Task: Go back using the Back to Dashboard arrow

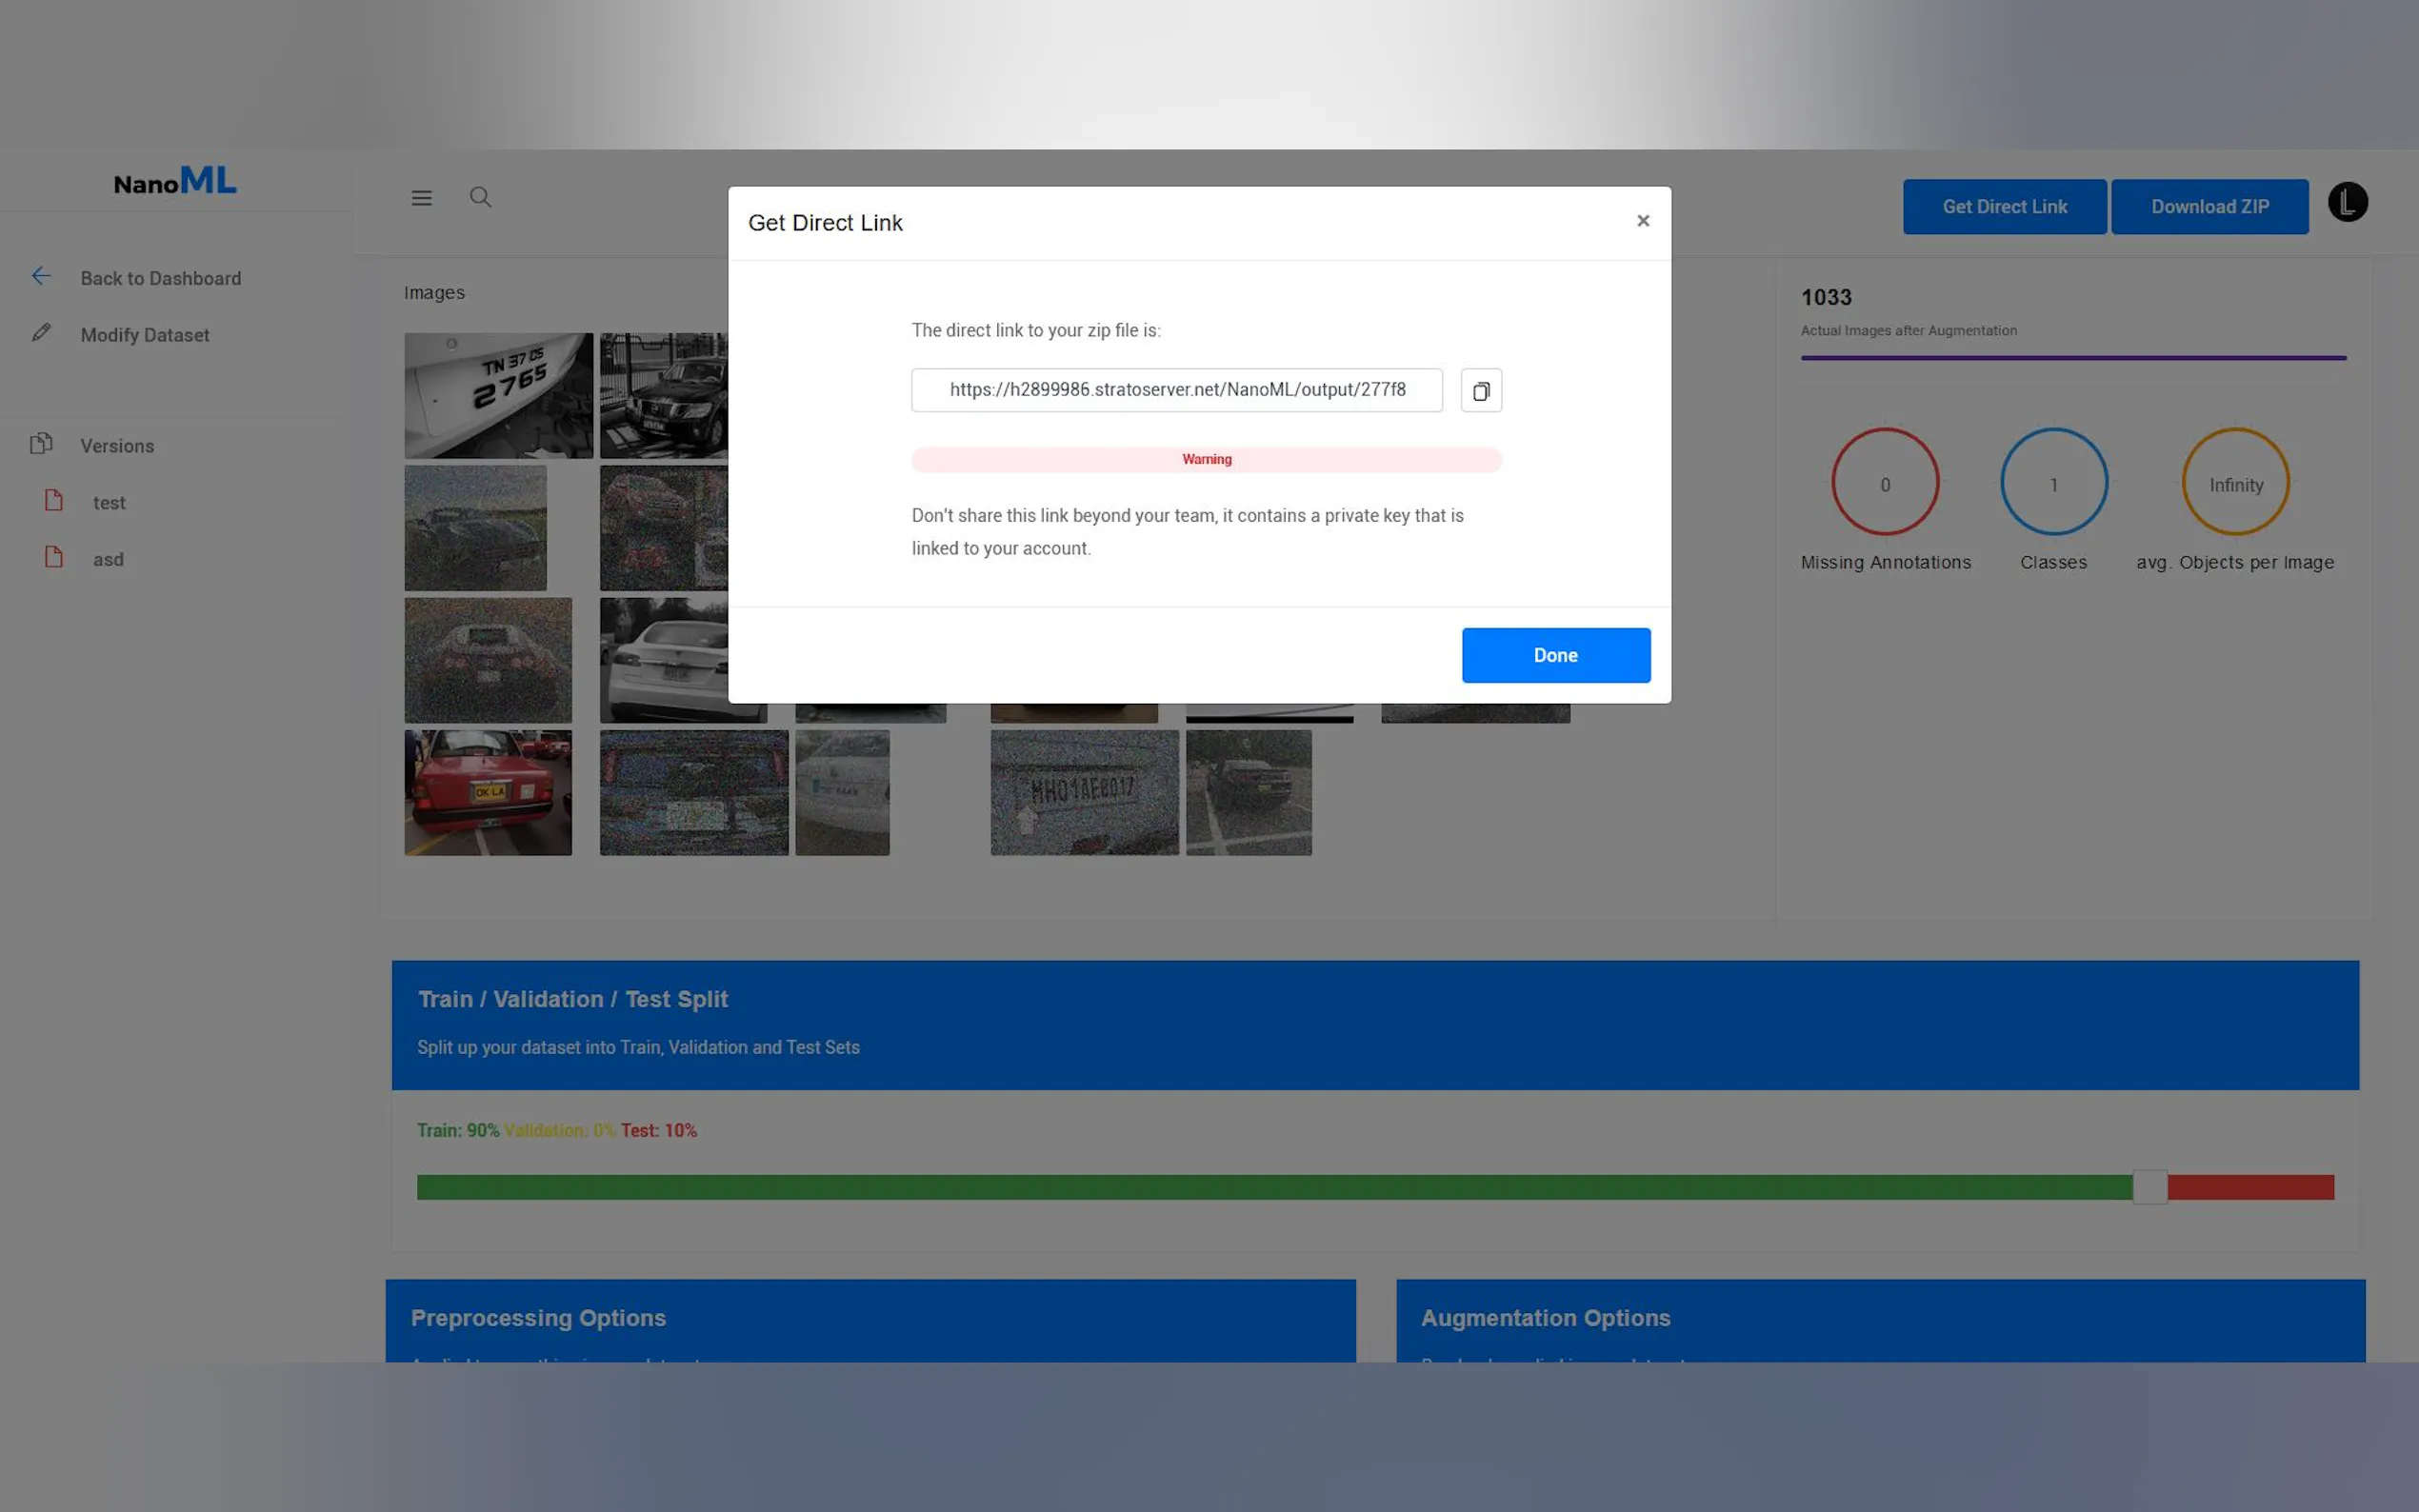Action: (41, 276)
